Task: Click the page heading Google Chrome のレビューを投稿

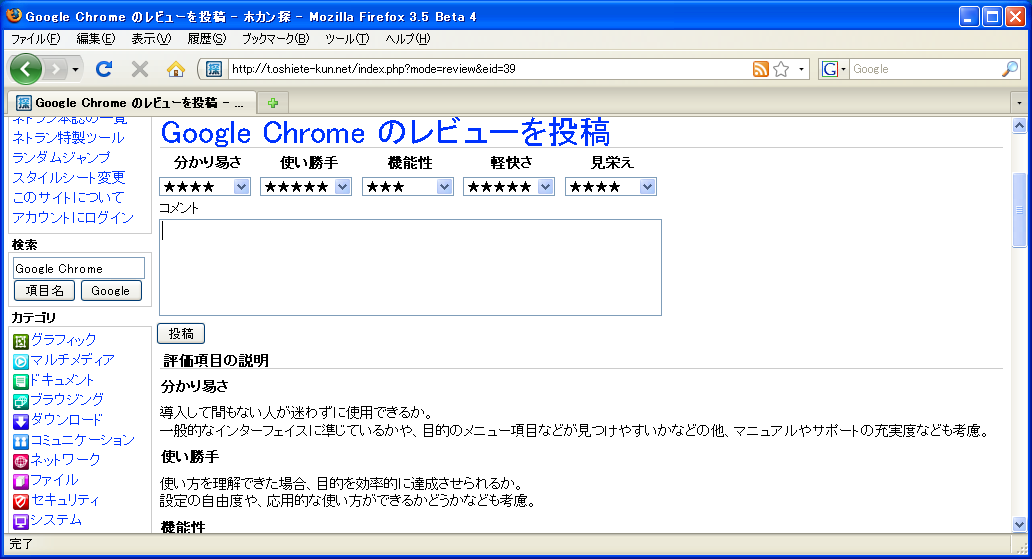Action: [x=385, y=132]
